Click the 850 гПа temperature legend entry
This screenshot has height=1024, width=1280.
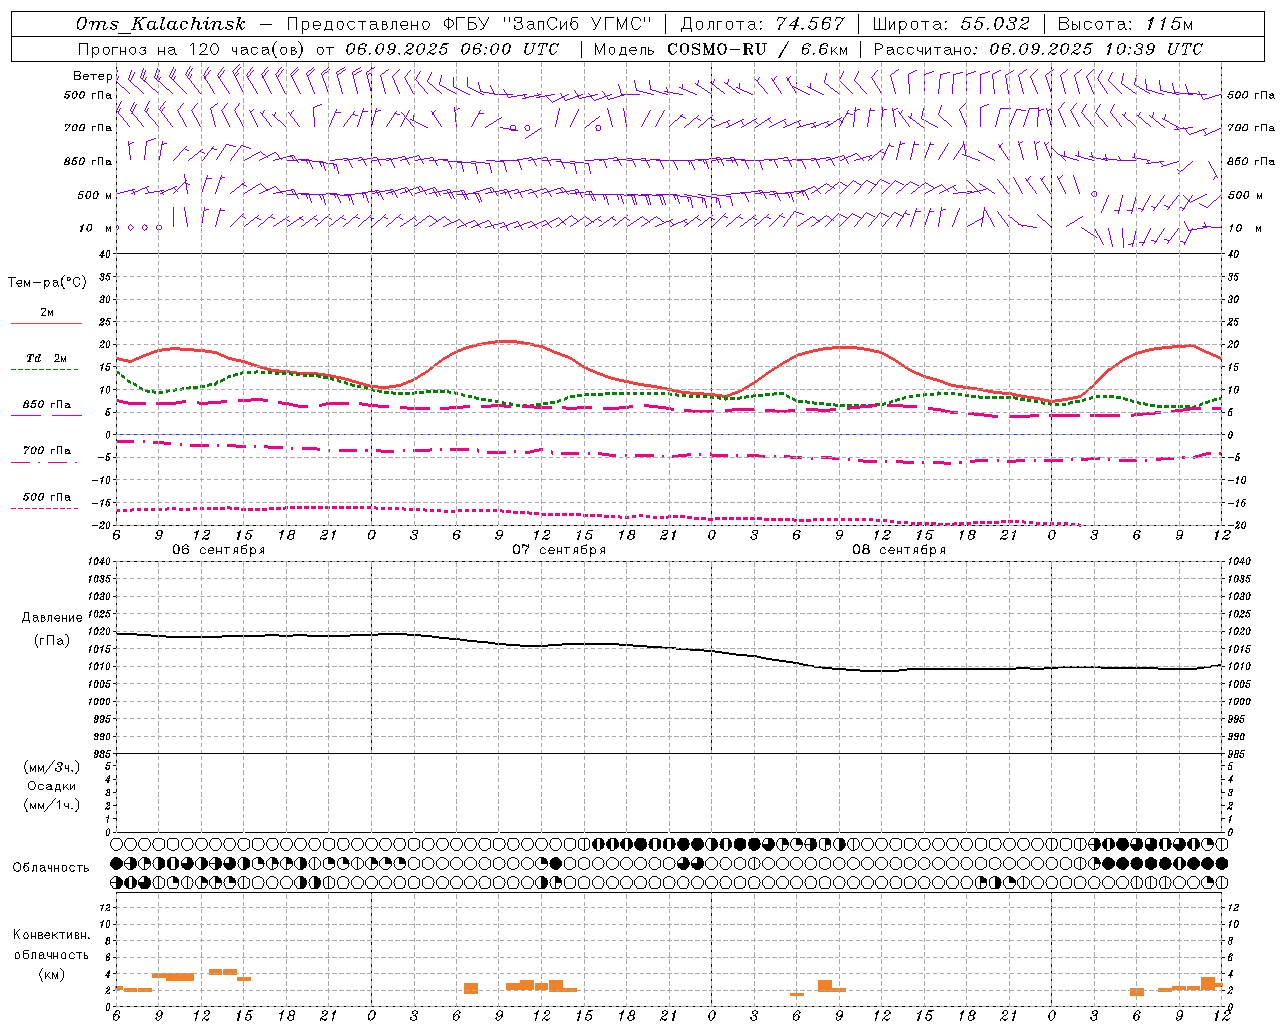pyautogui.click(x=47, y=405)
